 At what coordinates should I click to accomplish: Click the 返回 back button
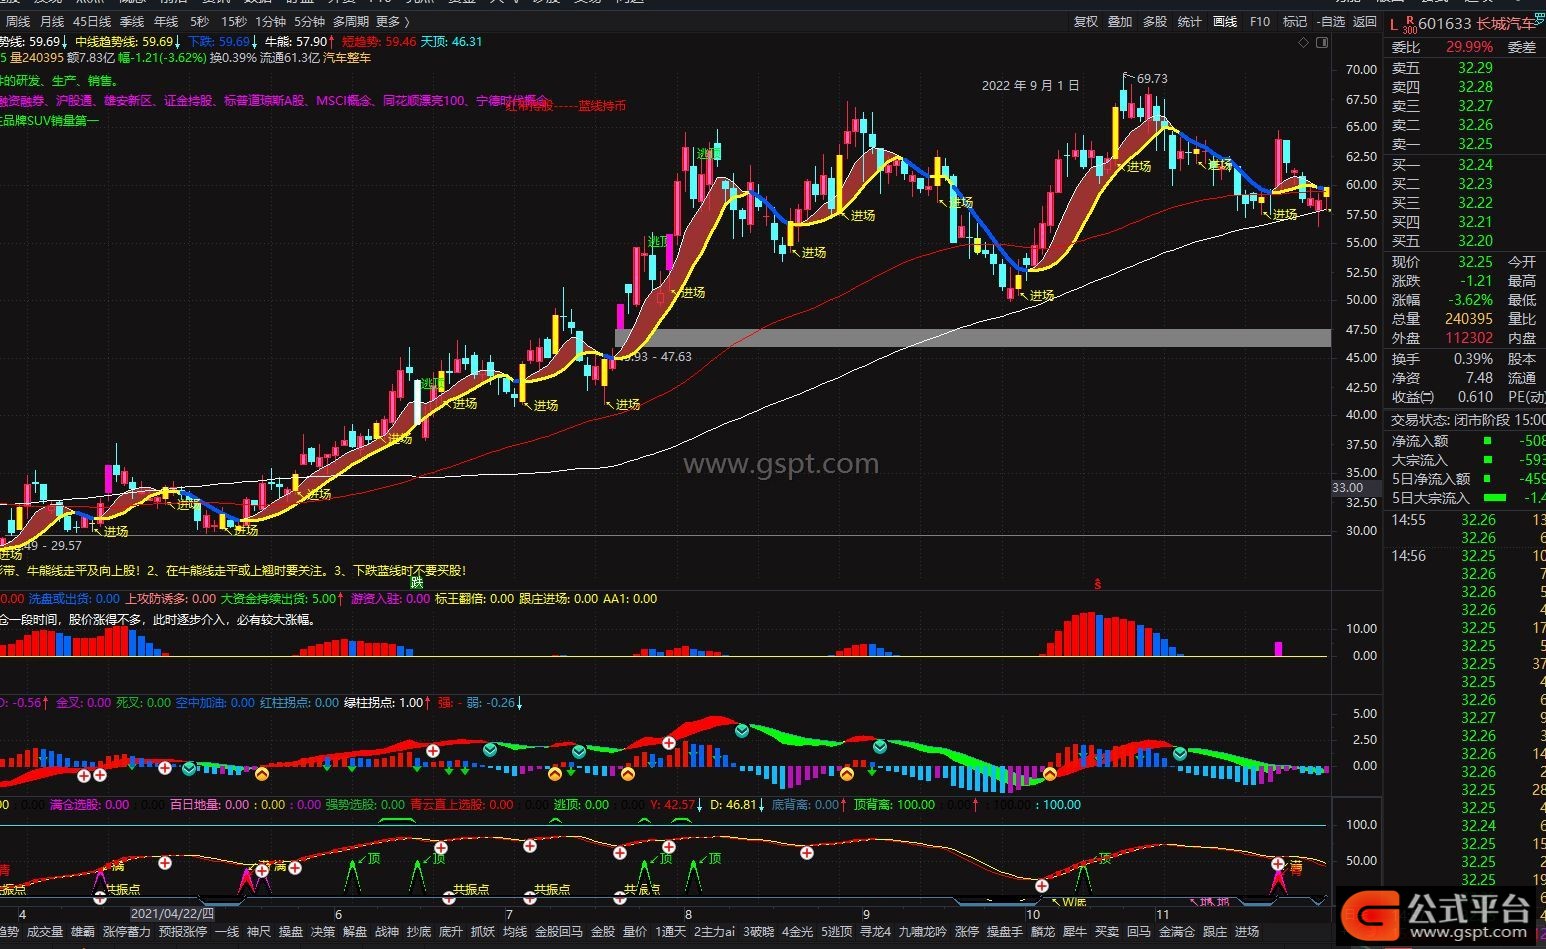click(x=1365, y=21)
